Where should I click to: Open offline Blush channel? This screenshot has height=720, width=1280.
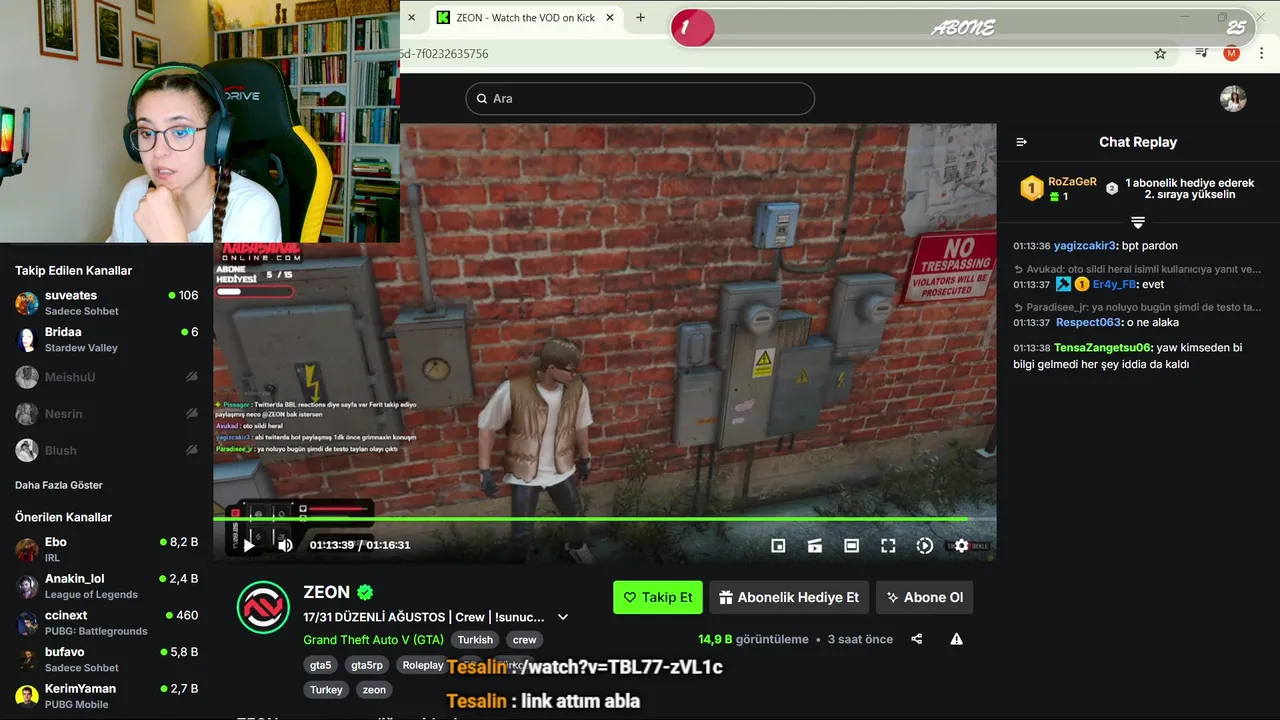[106, 450]
